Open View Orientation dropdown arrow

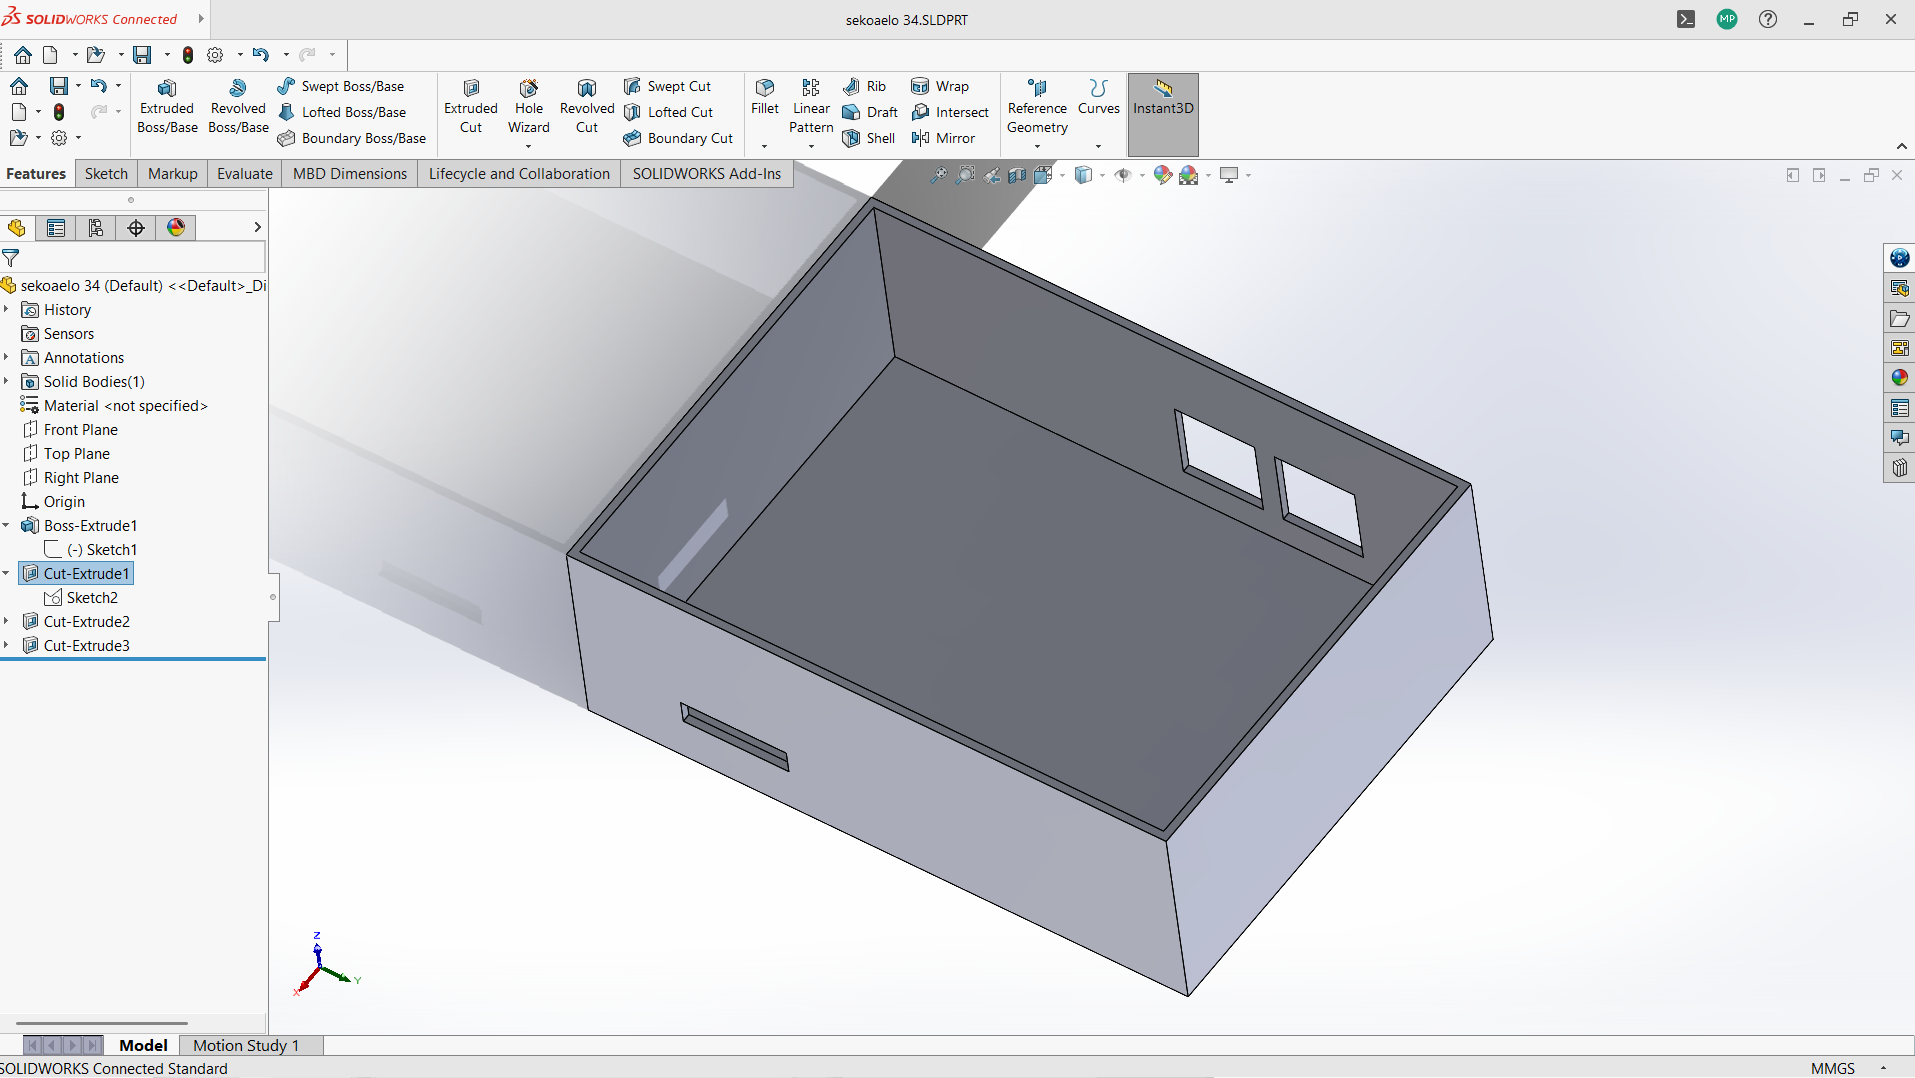pos(1062,176)
